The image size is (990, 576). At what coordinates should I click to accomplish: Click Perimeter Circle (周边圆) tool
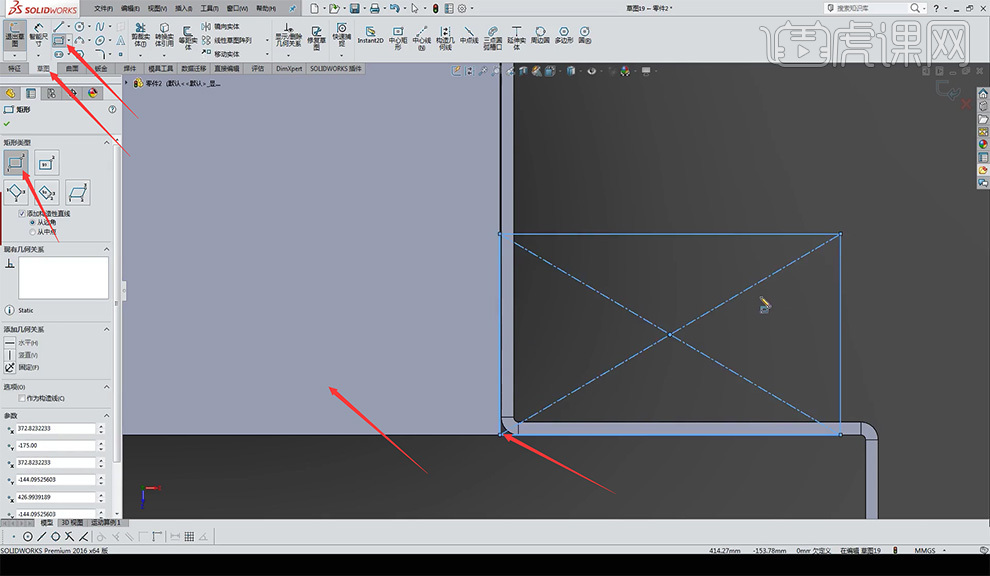point(540,35)
